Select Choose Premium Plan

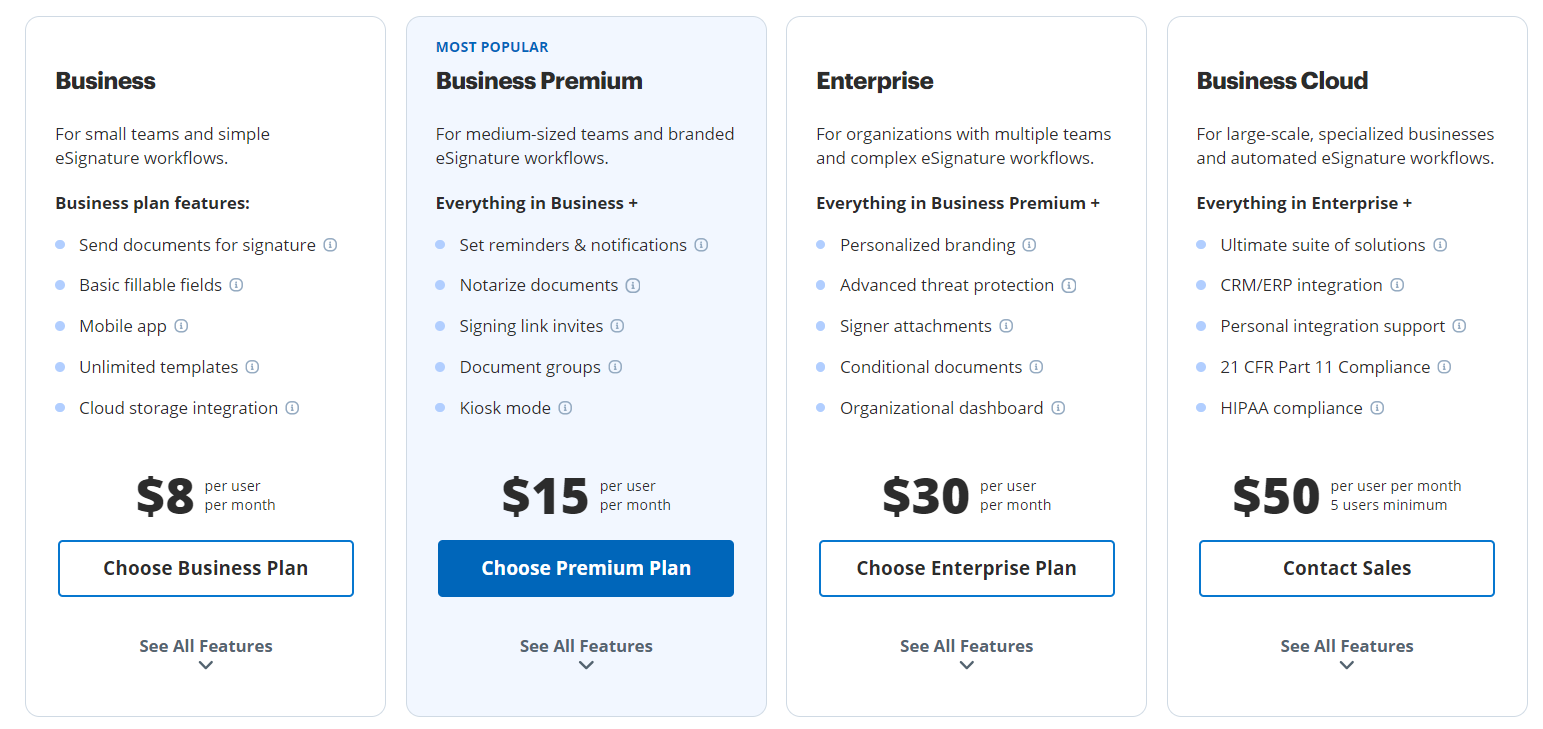[586, 568]
